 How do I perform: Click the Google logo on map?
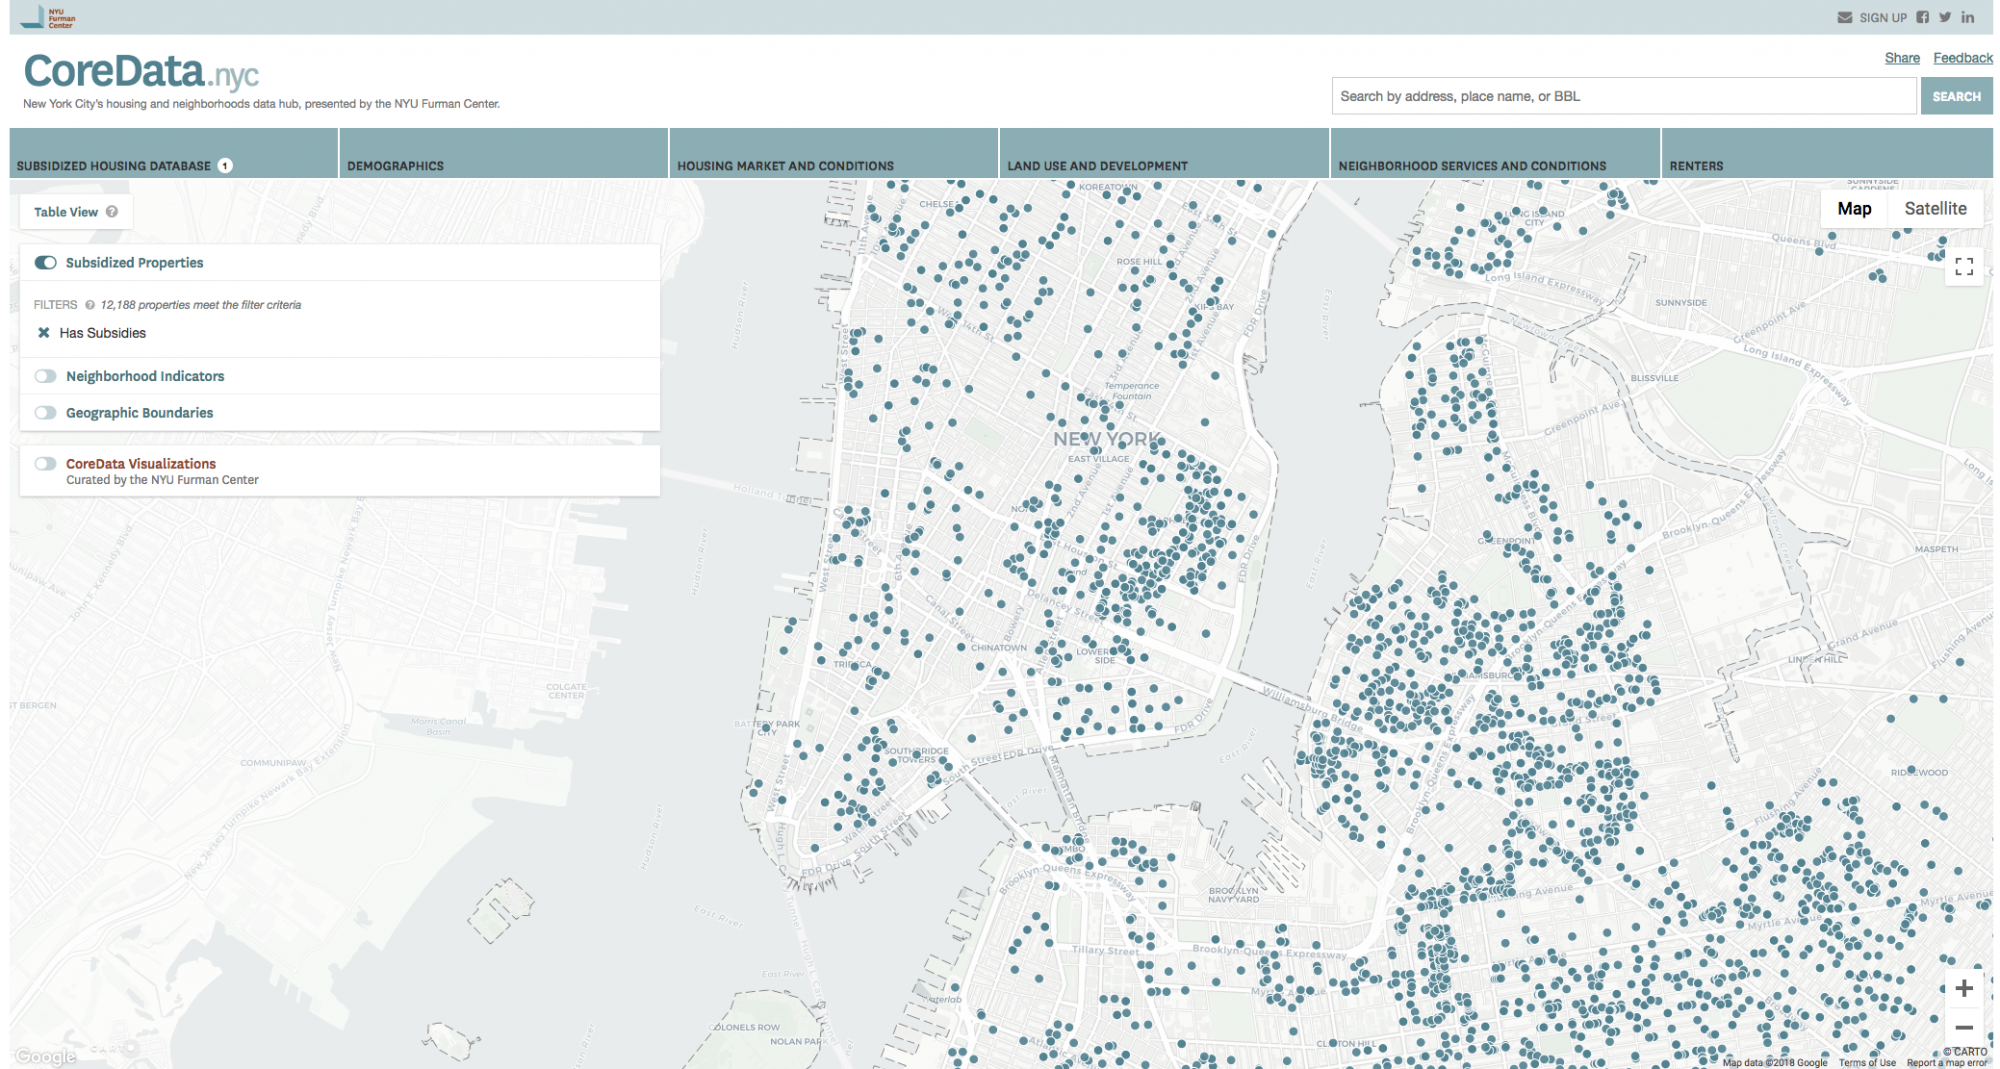tap(45, 1056)
